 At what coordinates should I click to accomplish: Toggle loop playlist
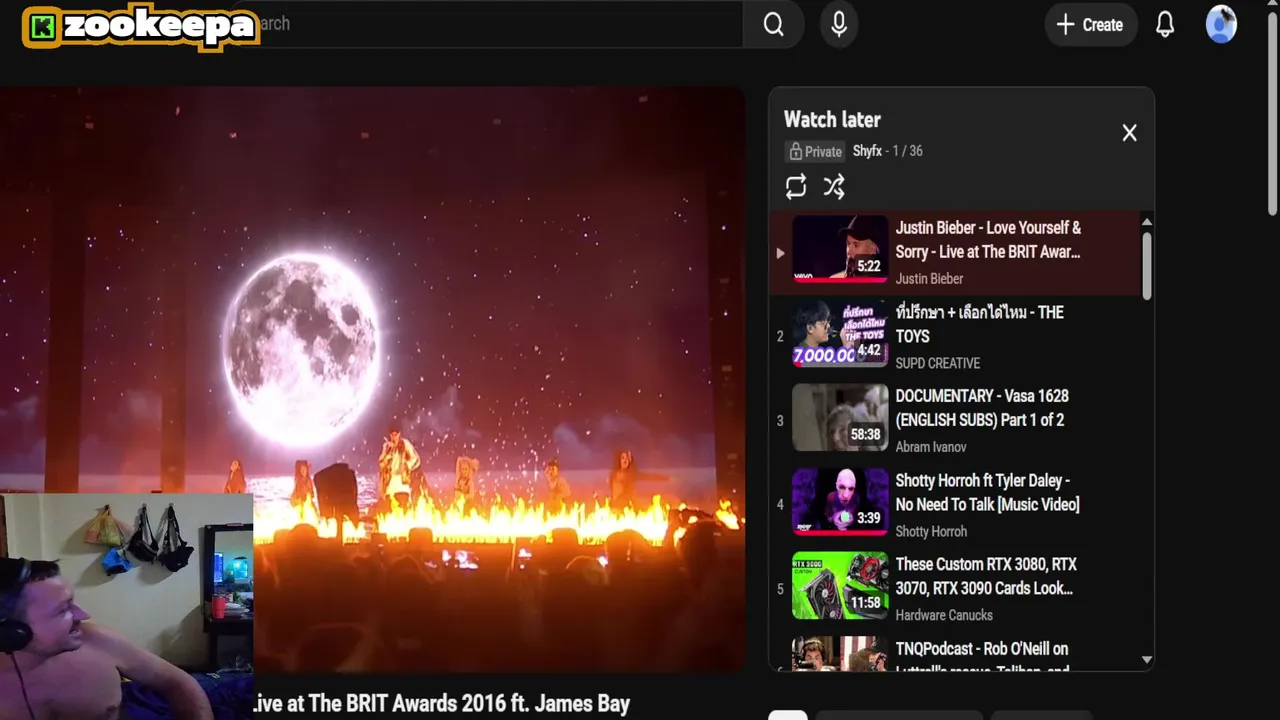tap(796, 187)
